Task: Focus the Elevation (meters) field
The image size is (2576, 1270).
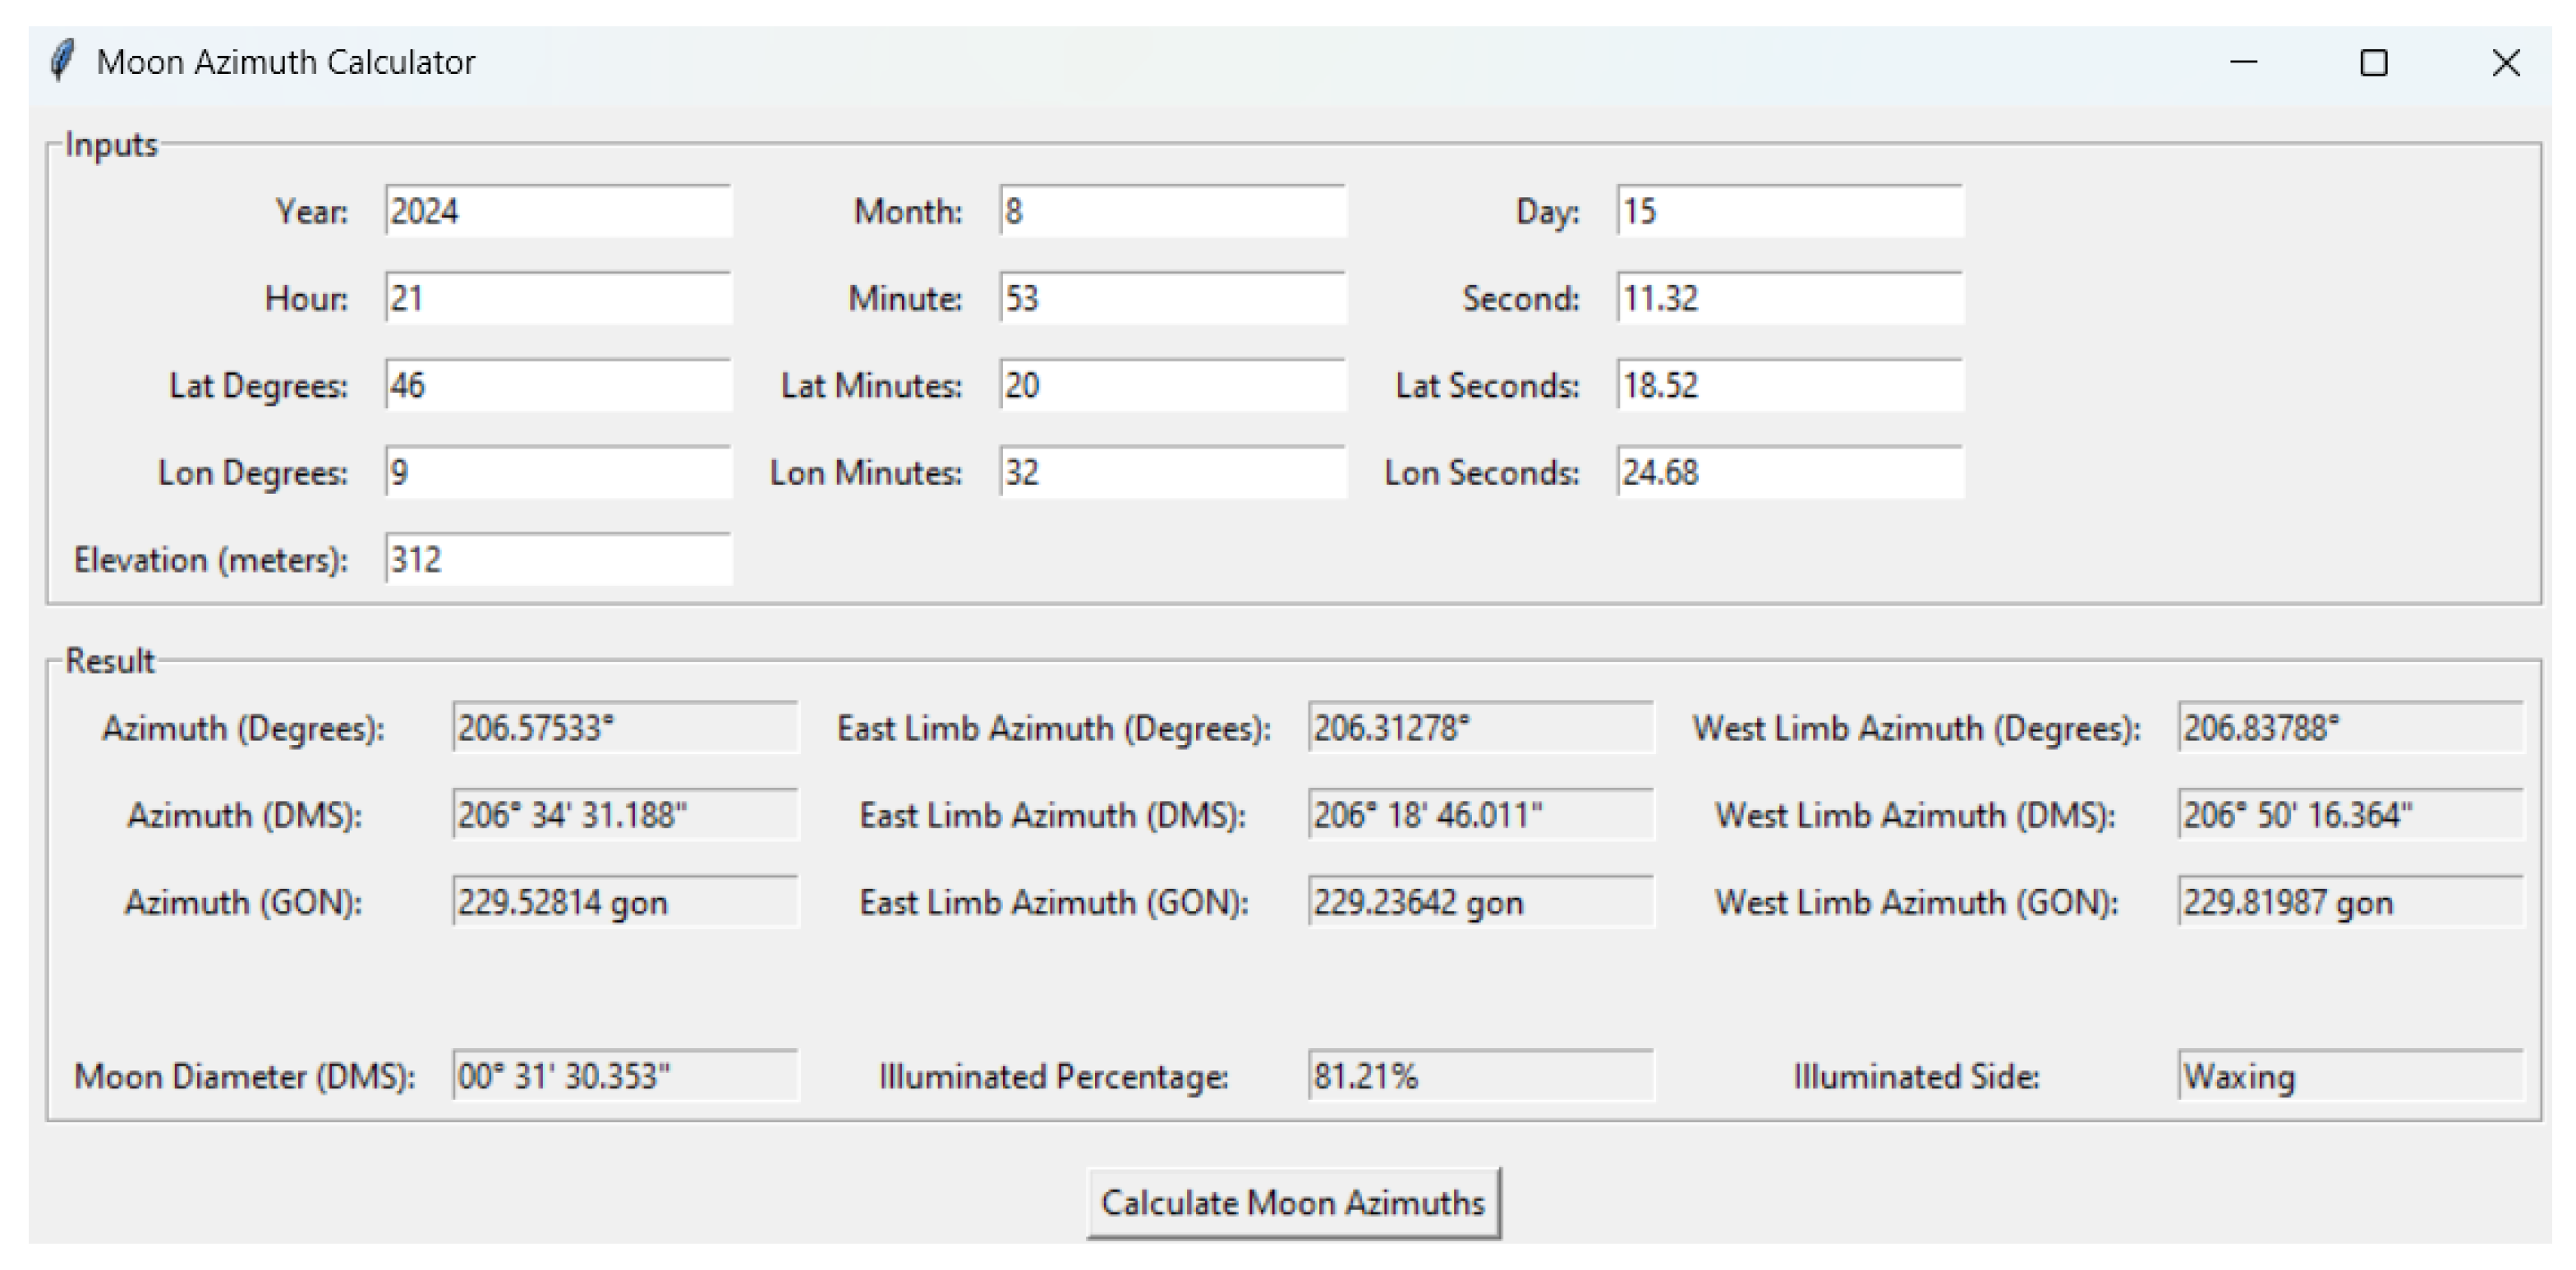Action: 558,559
